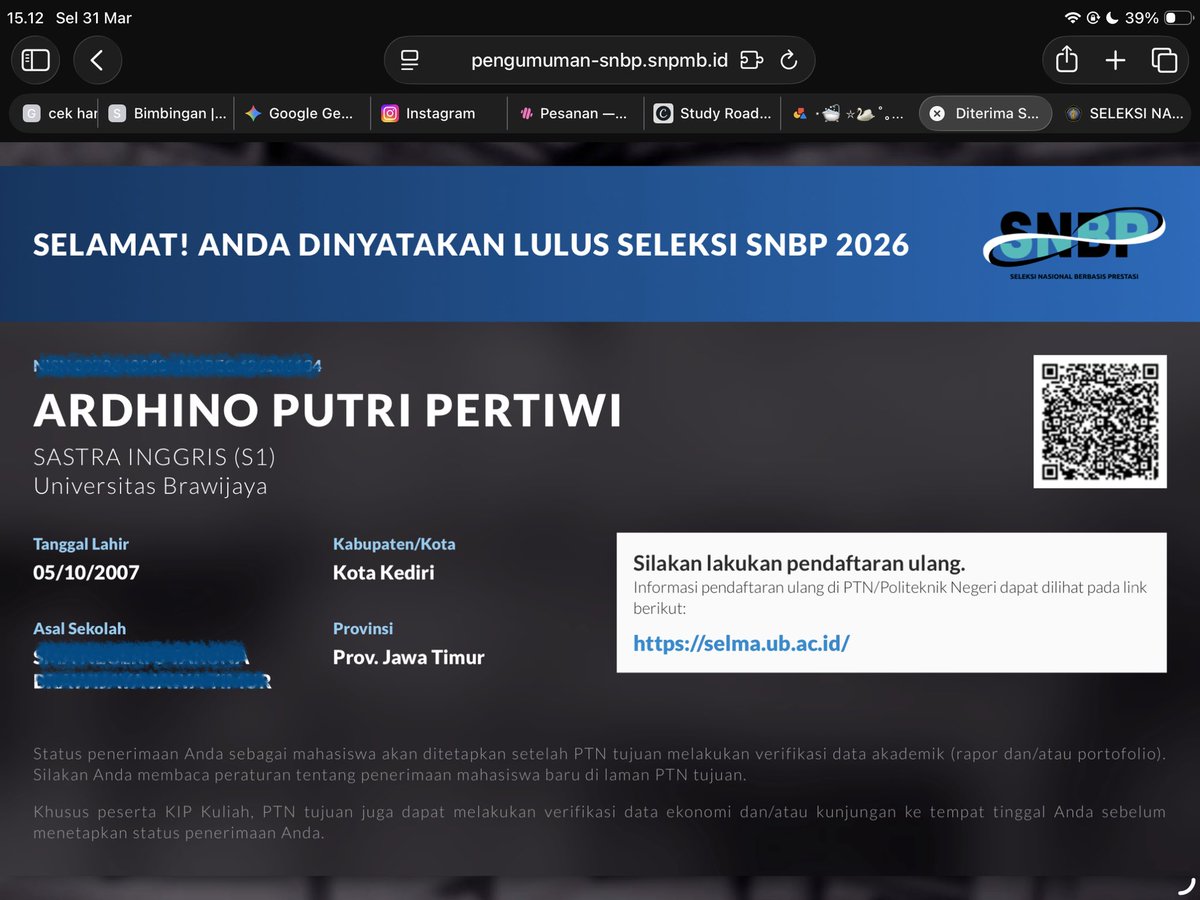This screenshot has height=900, width=1200.
Task: Click the QR code image
Action: click(x=1100, y=421)
